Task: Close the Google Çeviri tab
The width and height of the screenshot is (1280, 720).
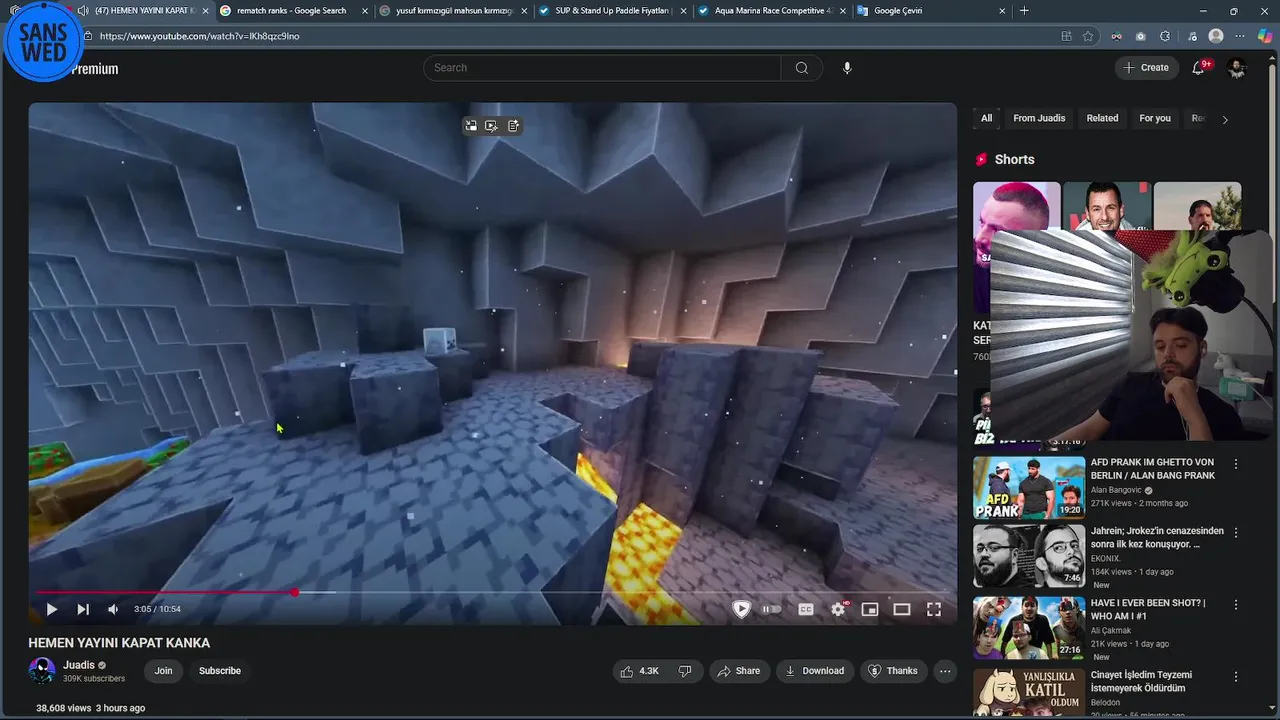Action: click(1002, 11)
